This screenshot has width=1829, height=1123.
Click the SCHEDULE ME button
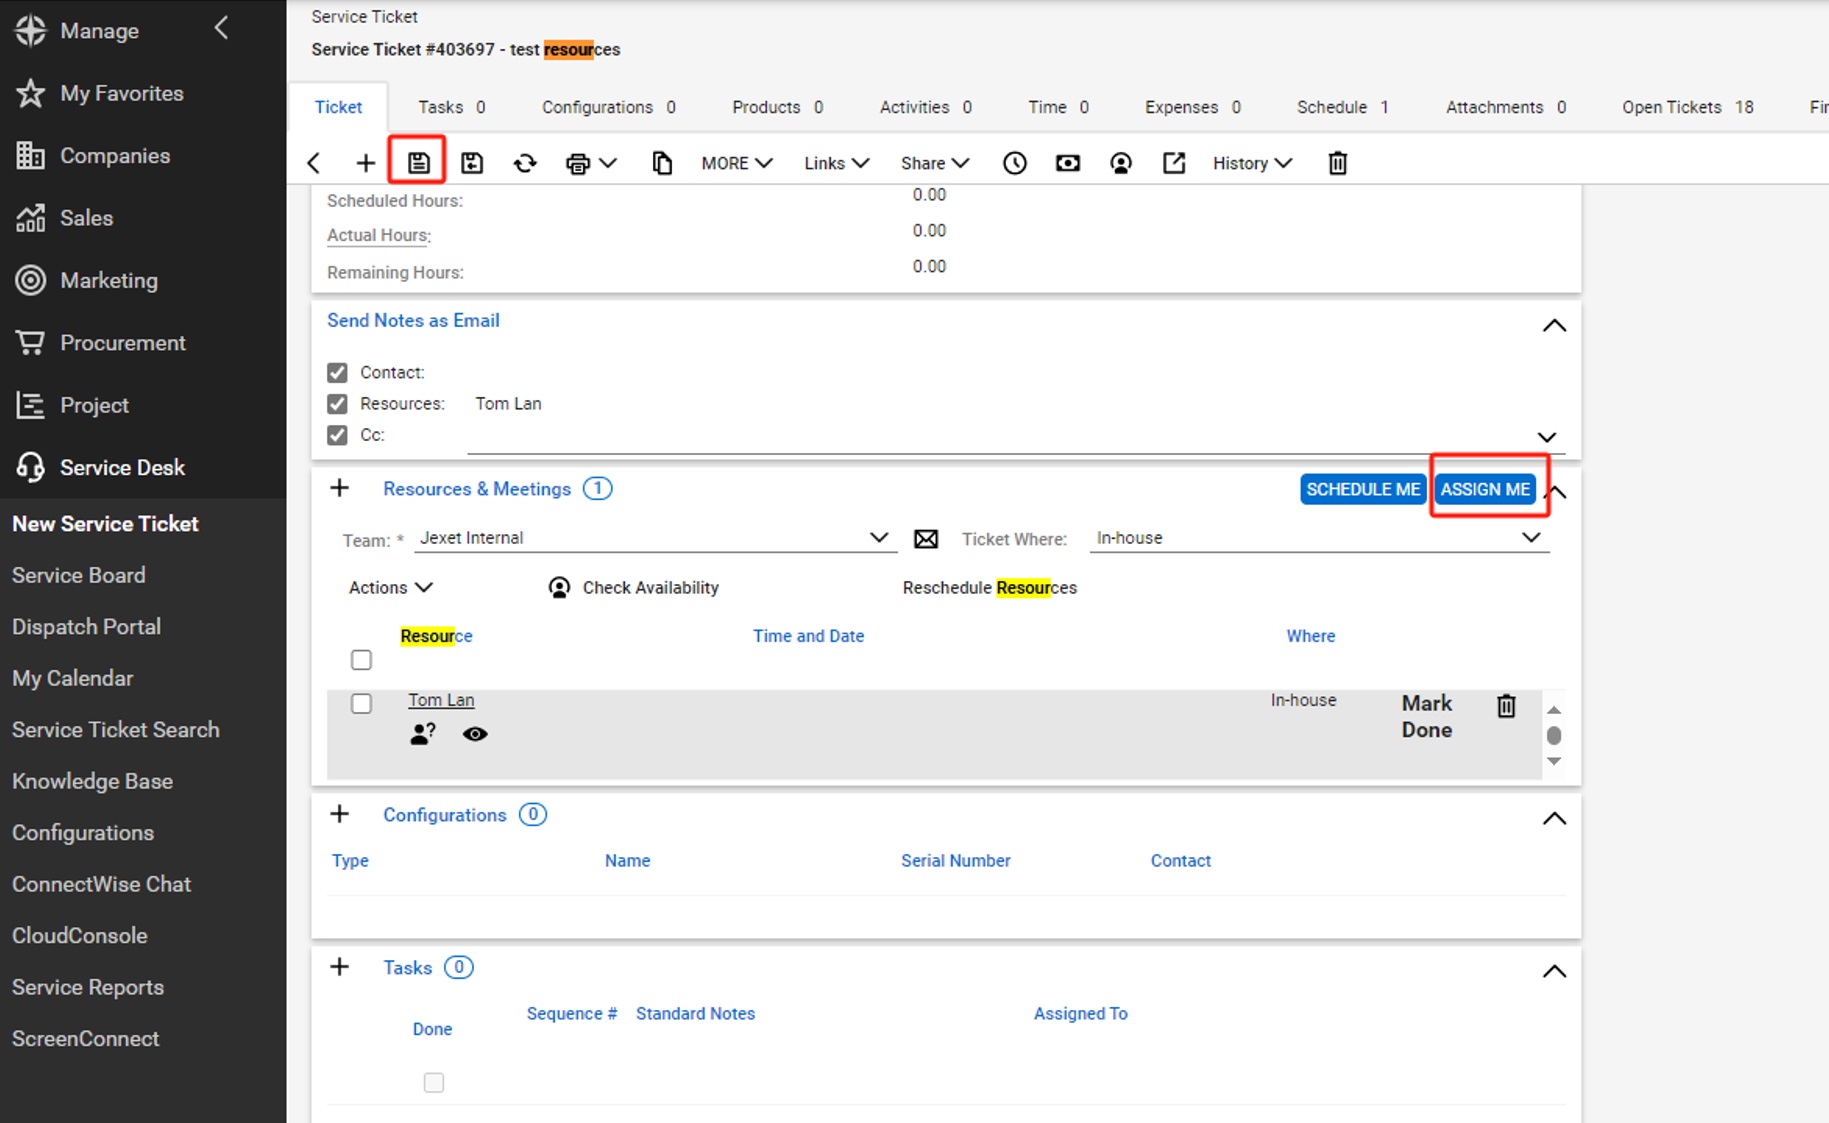coord(1362,489)
